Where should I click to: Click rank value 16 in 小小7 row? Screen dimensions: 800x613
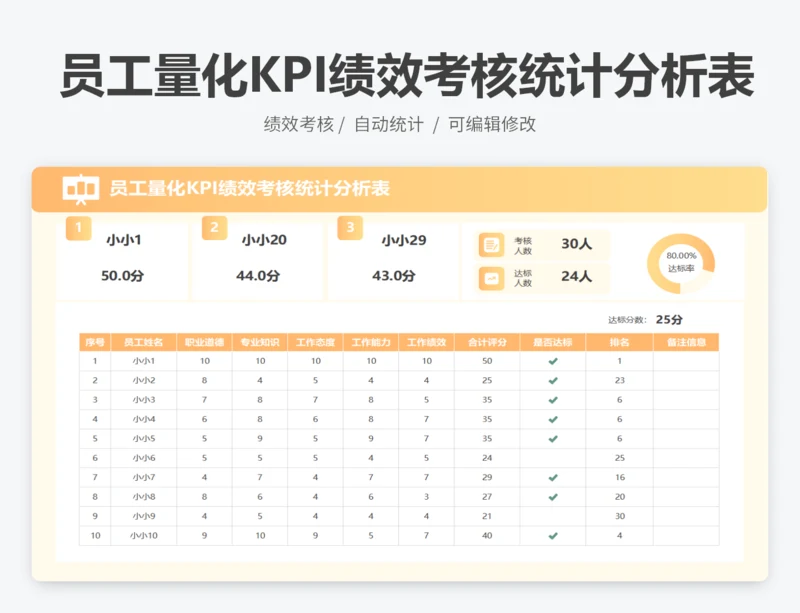[619, 477]
